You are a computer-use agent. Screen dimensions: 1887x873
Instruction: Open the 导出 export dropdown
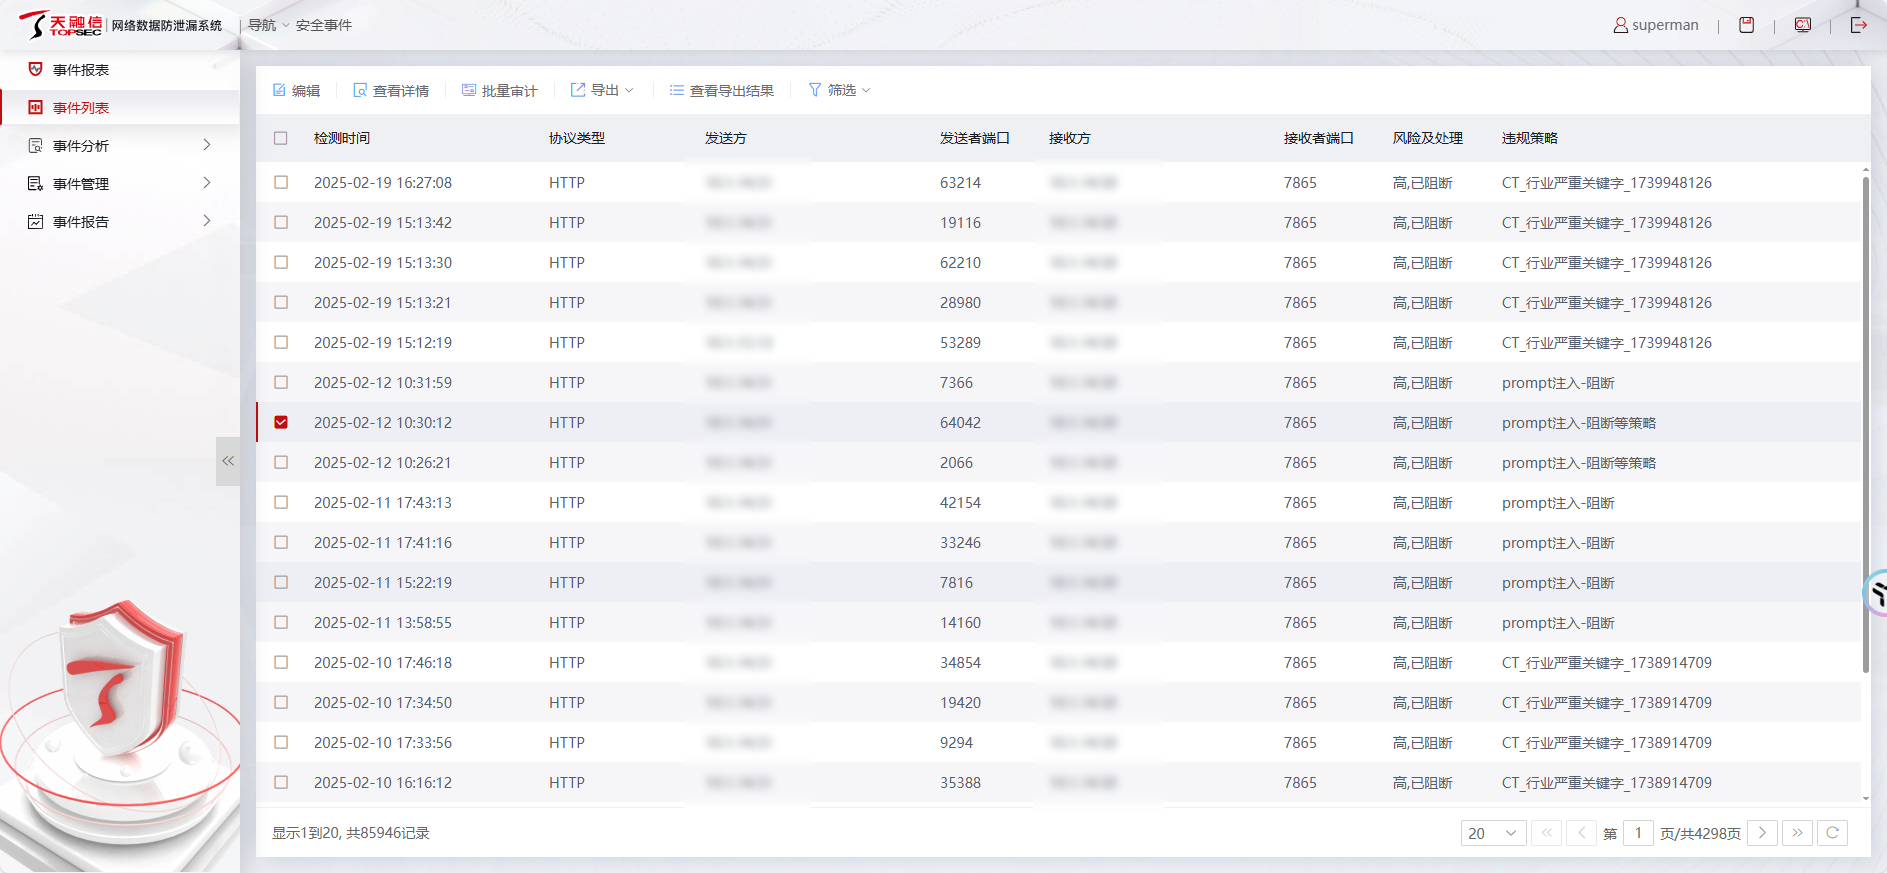click(603, 90)
